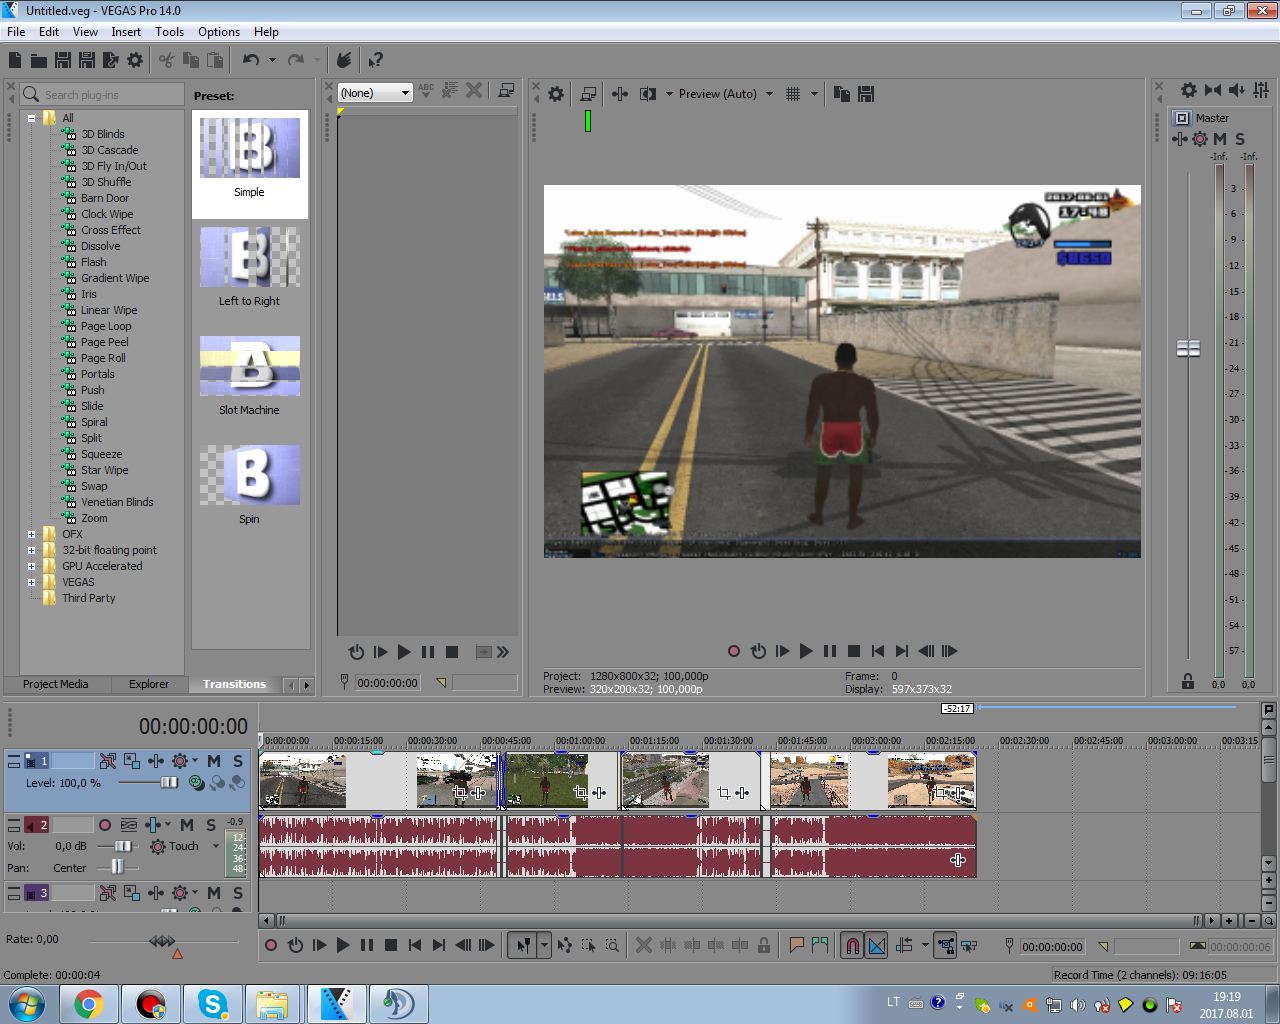Toggle Master bus Mute button
1280x1024 pixels.
click(1220, 139)
